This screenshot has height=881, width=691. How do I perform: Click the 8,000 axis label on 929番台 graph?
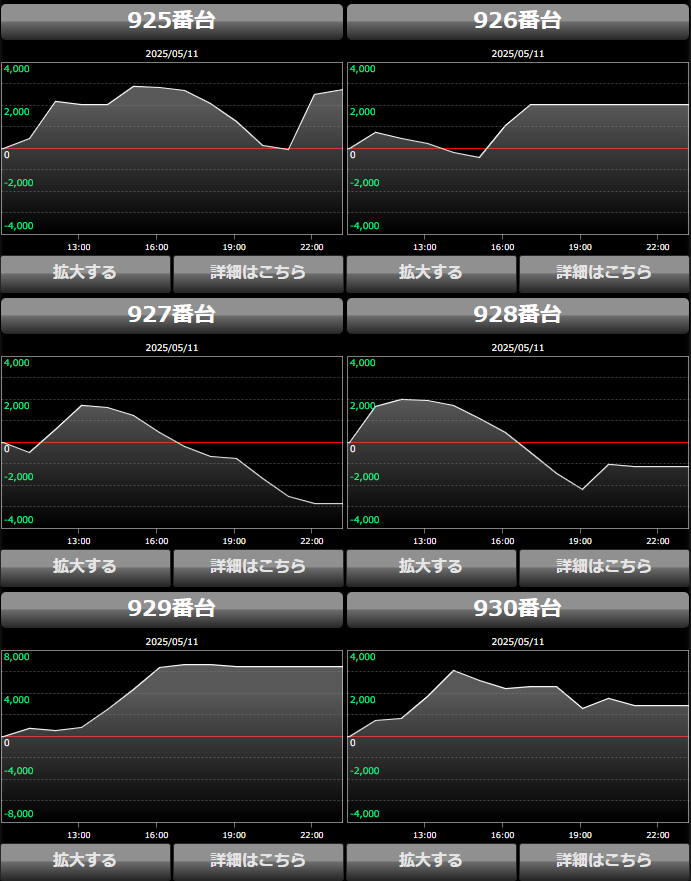[x=17, y=657]
